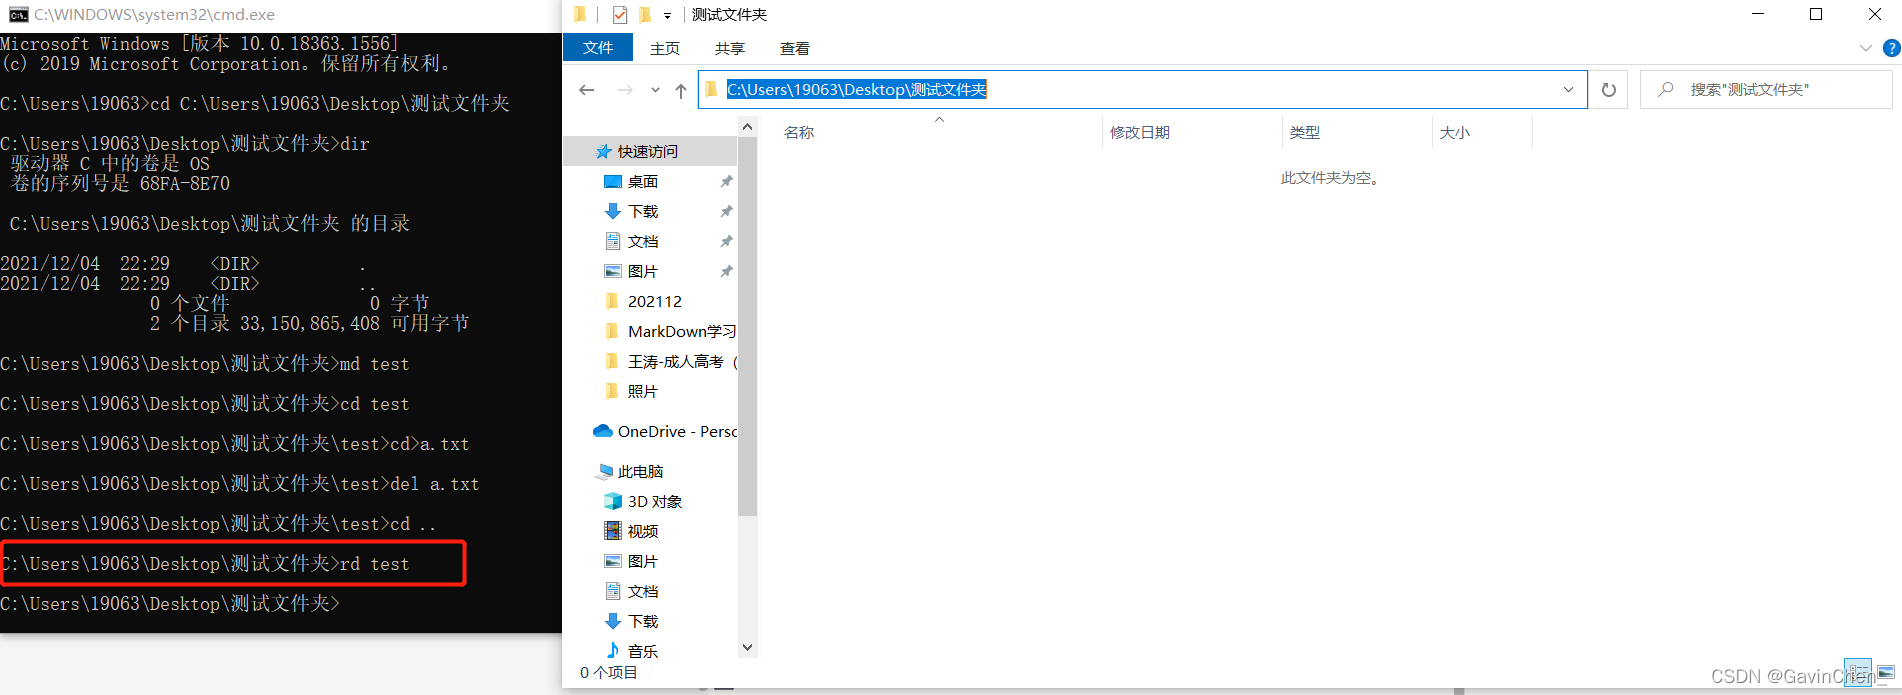
Task: Switch to details view icon in status bar
Action: tap(1857, 672)
